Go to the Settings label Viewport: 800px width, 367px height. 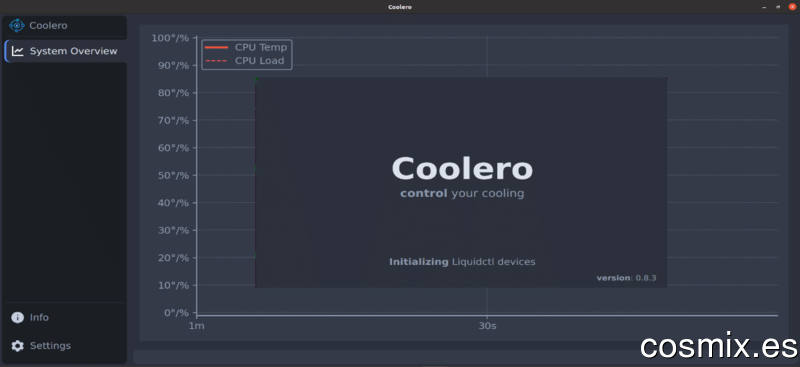click(x=50, y=346)
